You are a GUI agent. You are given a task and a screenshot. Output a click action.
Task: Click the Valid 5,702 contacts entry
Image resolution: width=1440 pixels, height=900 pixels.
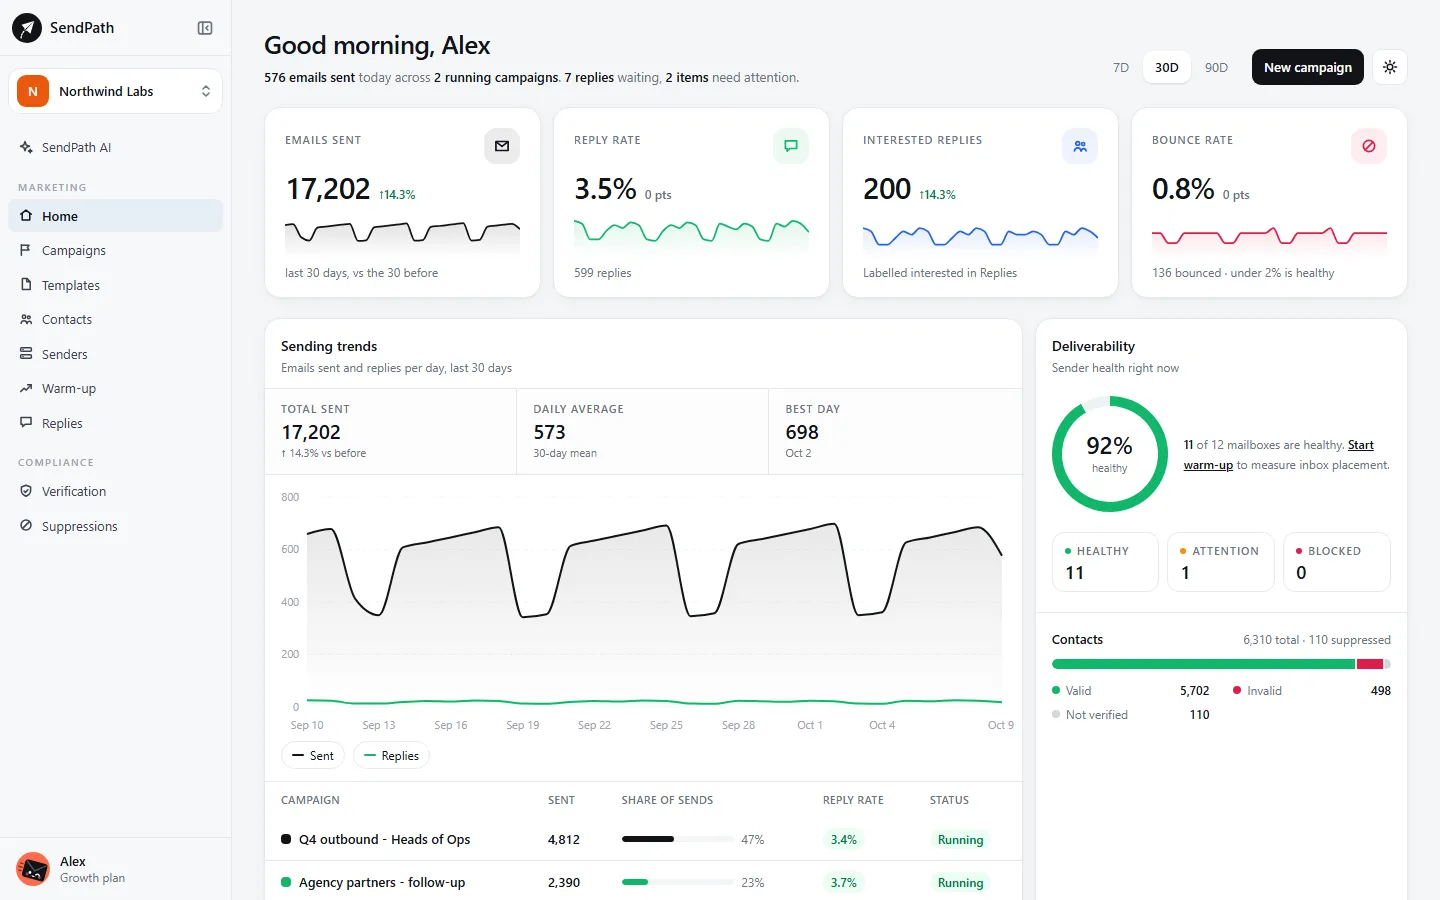point(1131,691)
